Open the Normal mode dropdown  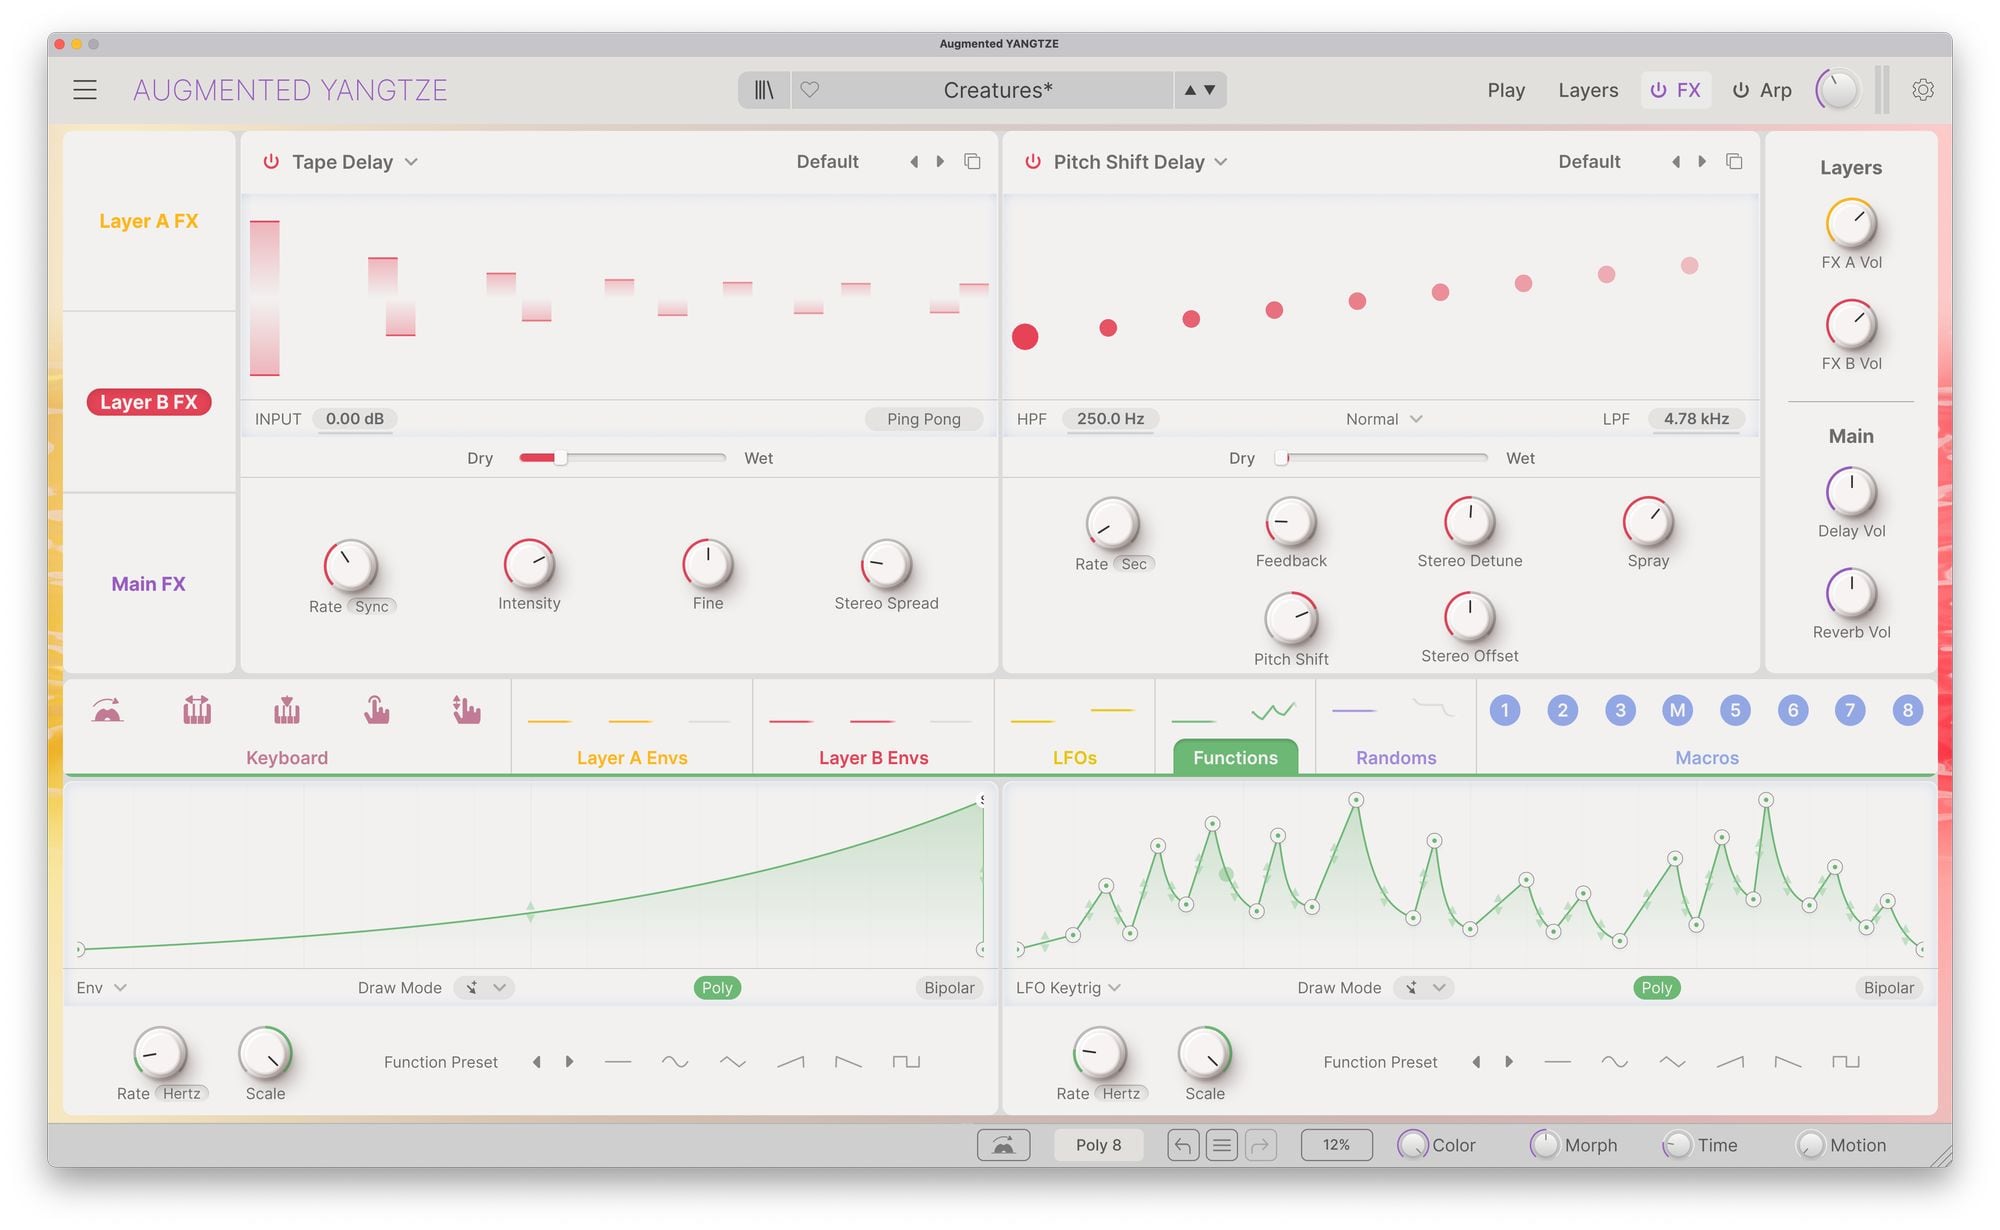pyautogui.click(x=1383, y=419)
